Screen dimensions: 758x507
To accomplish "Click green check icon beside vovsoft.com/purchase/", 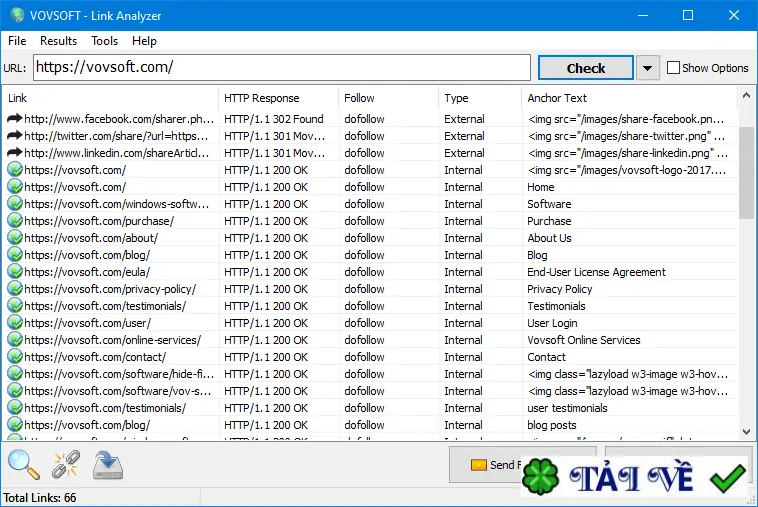I will pos(15,221).
